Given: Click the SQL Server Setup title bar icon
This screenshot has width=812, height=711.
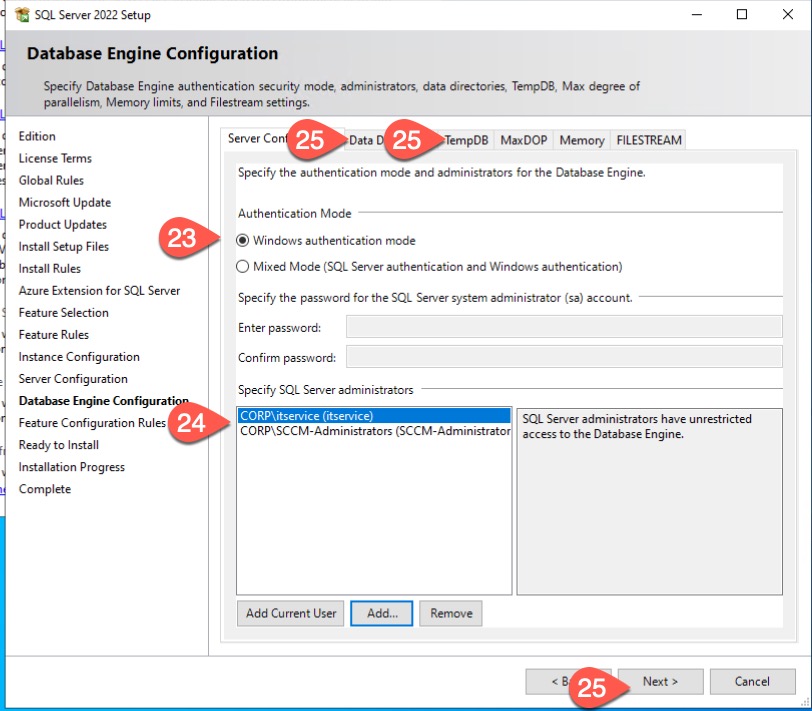Looking at the screenshot, I should coord(22,16).
